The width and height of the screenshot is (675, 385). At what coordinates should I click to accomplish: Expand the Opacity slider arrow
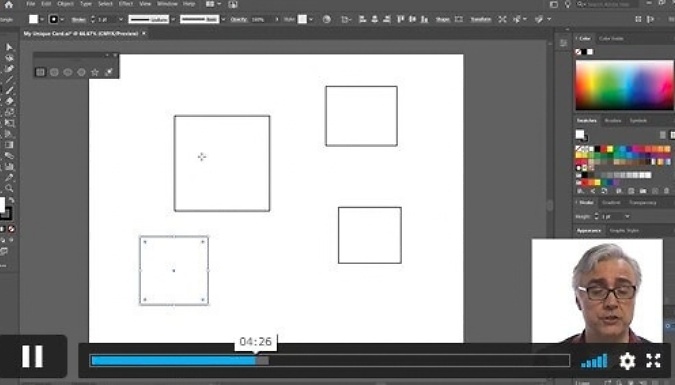(277, 19)
